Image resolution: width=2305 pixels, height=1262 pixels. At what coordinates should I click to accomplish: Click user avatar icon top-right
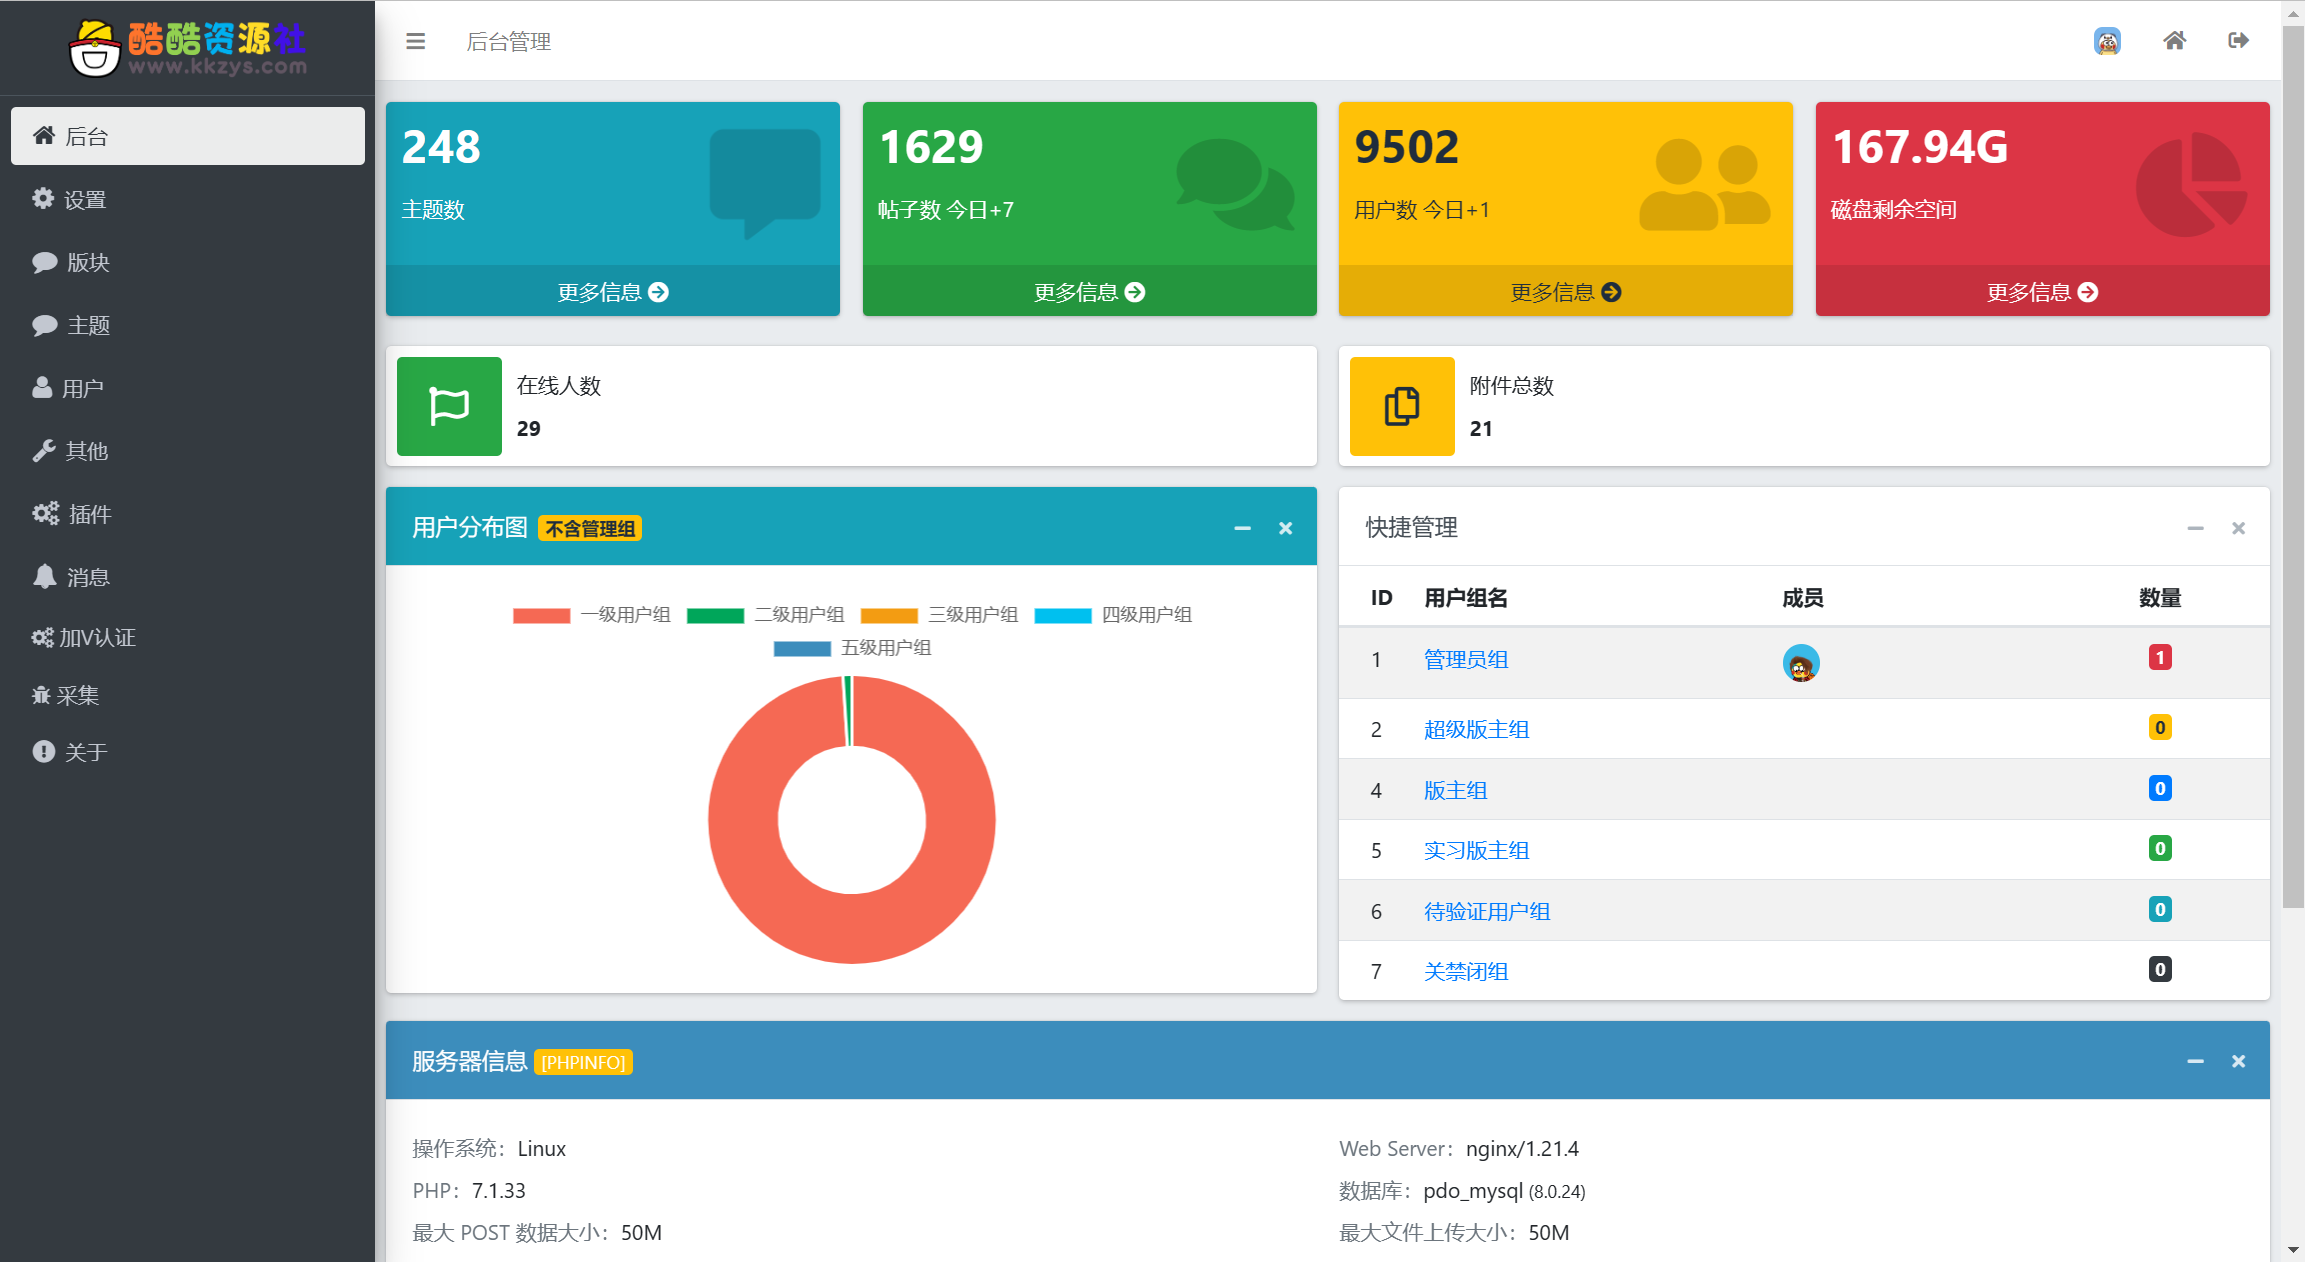2108,42
